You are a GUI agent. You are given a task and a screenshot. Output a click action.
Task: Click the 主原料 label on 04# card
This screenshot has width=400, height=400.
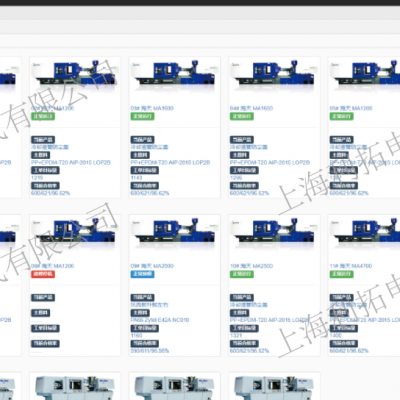(239, 155)
